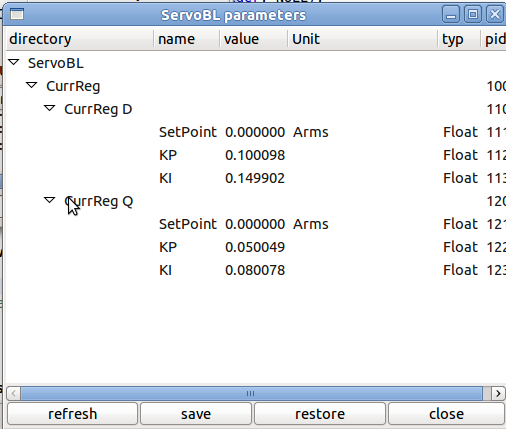Screen dimensions: 508x429
Task: Click the restore button
Action: [x=320, y=414]
